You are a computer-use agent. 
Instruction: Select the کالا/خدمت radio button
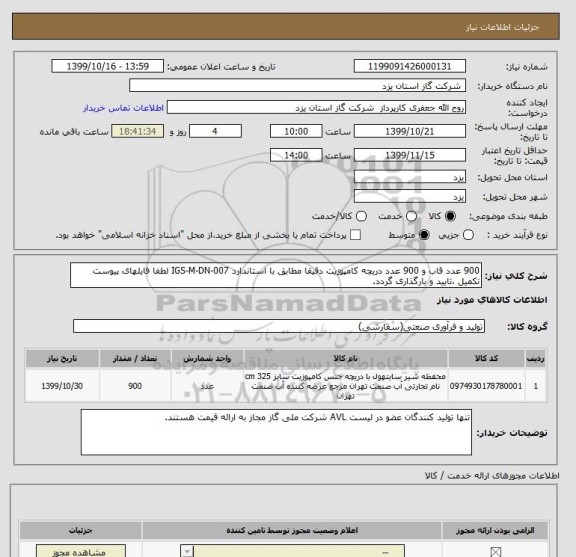point(361,216)
